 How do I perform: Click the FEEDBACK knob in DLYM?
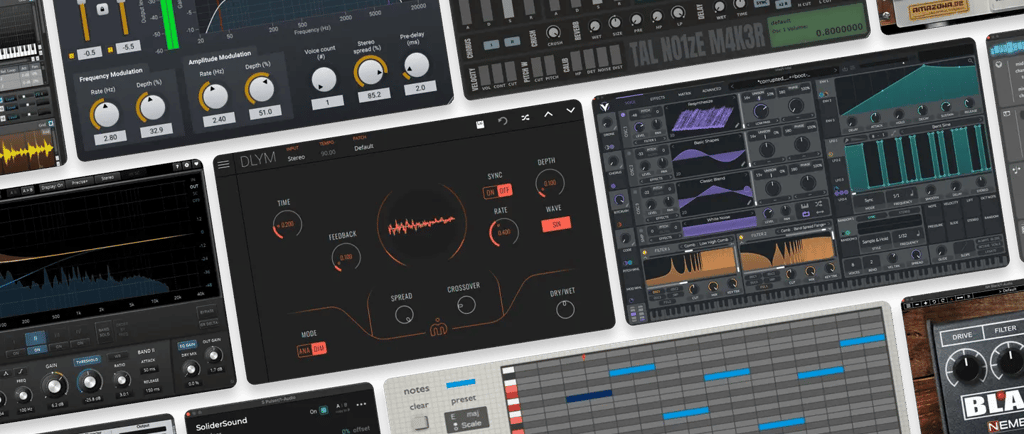(346, 256)
